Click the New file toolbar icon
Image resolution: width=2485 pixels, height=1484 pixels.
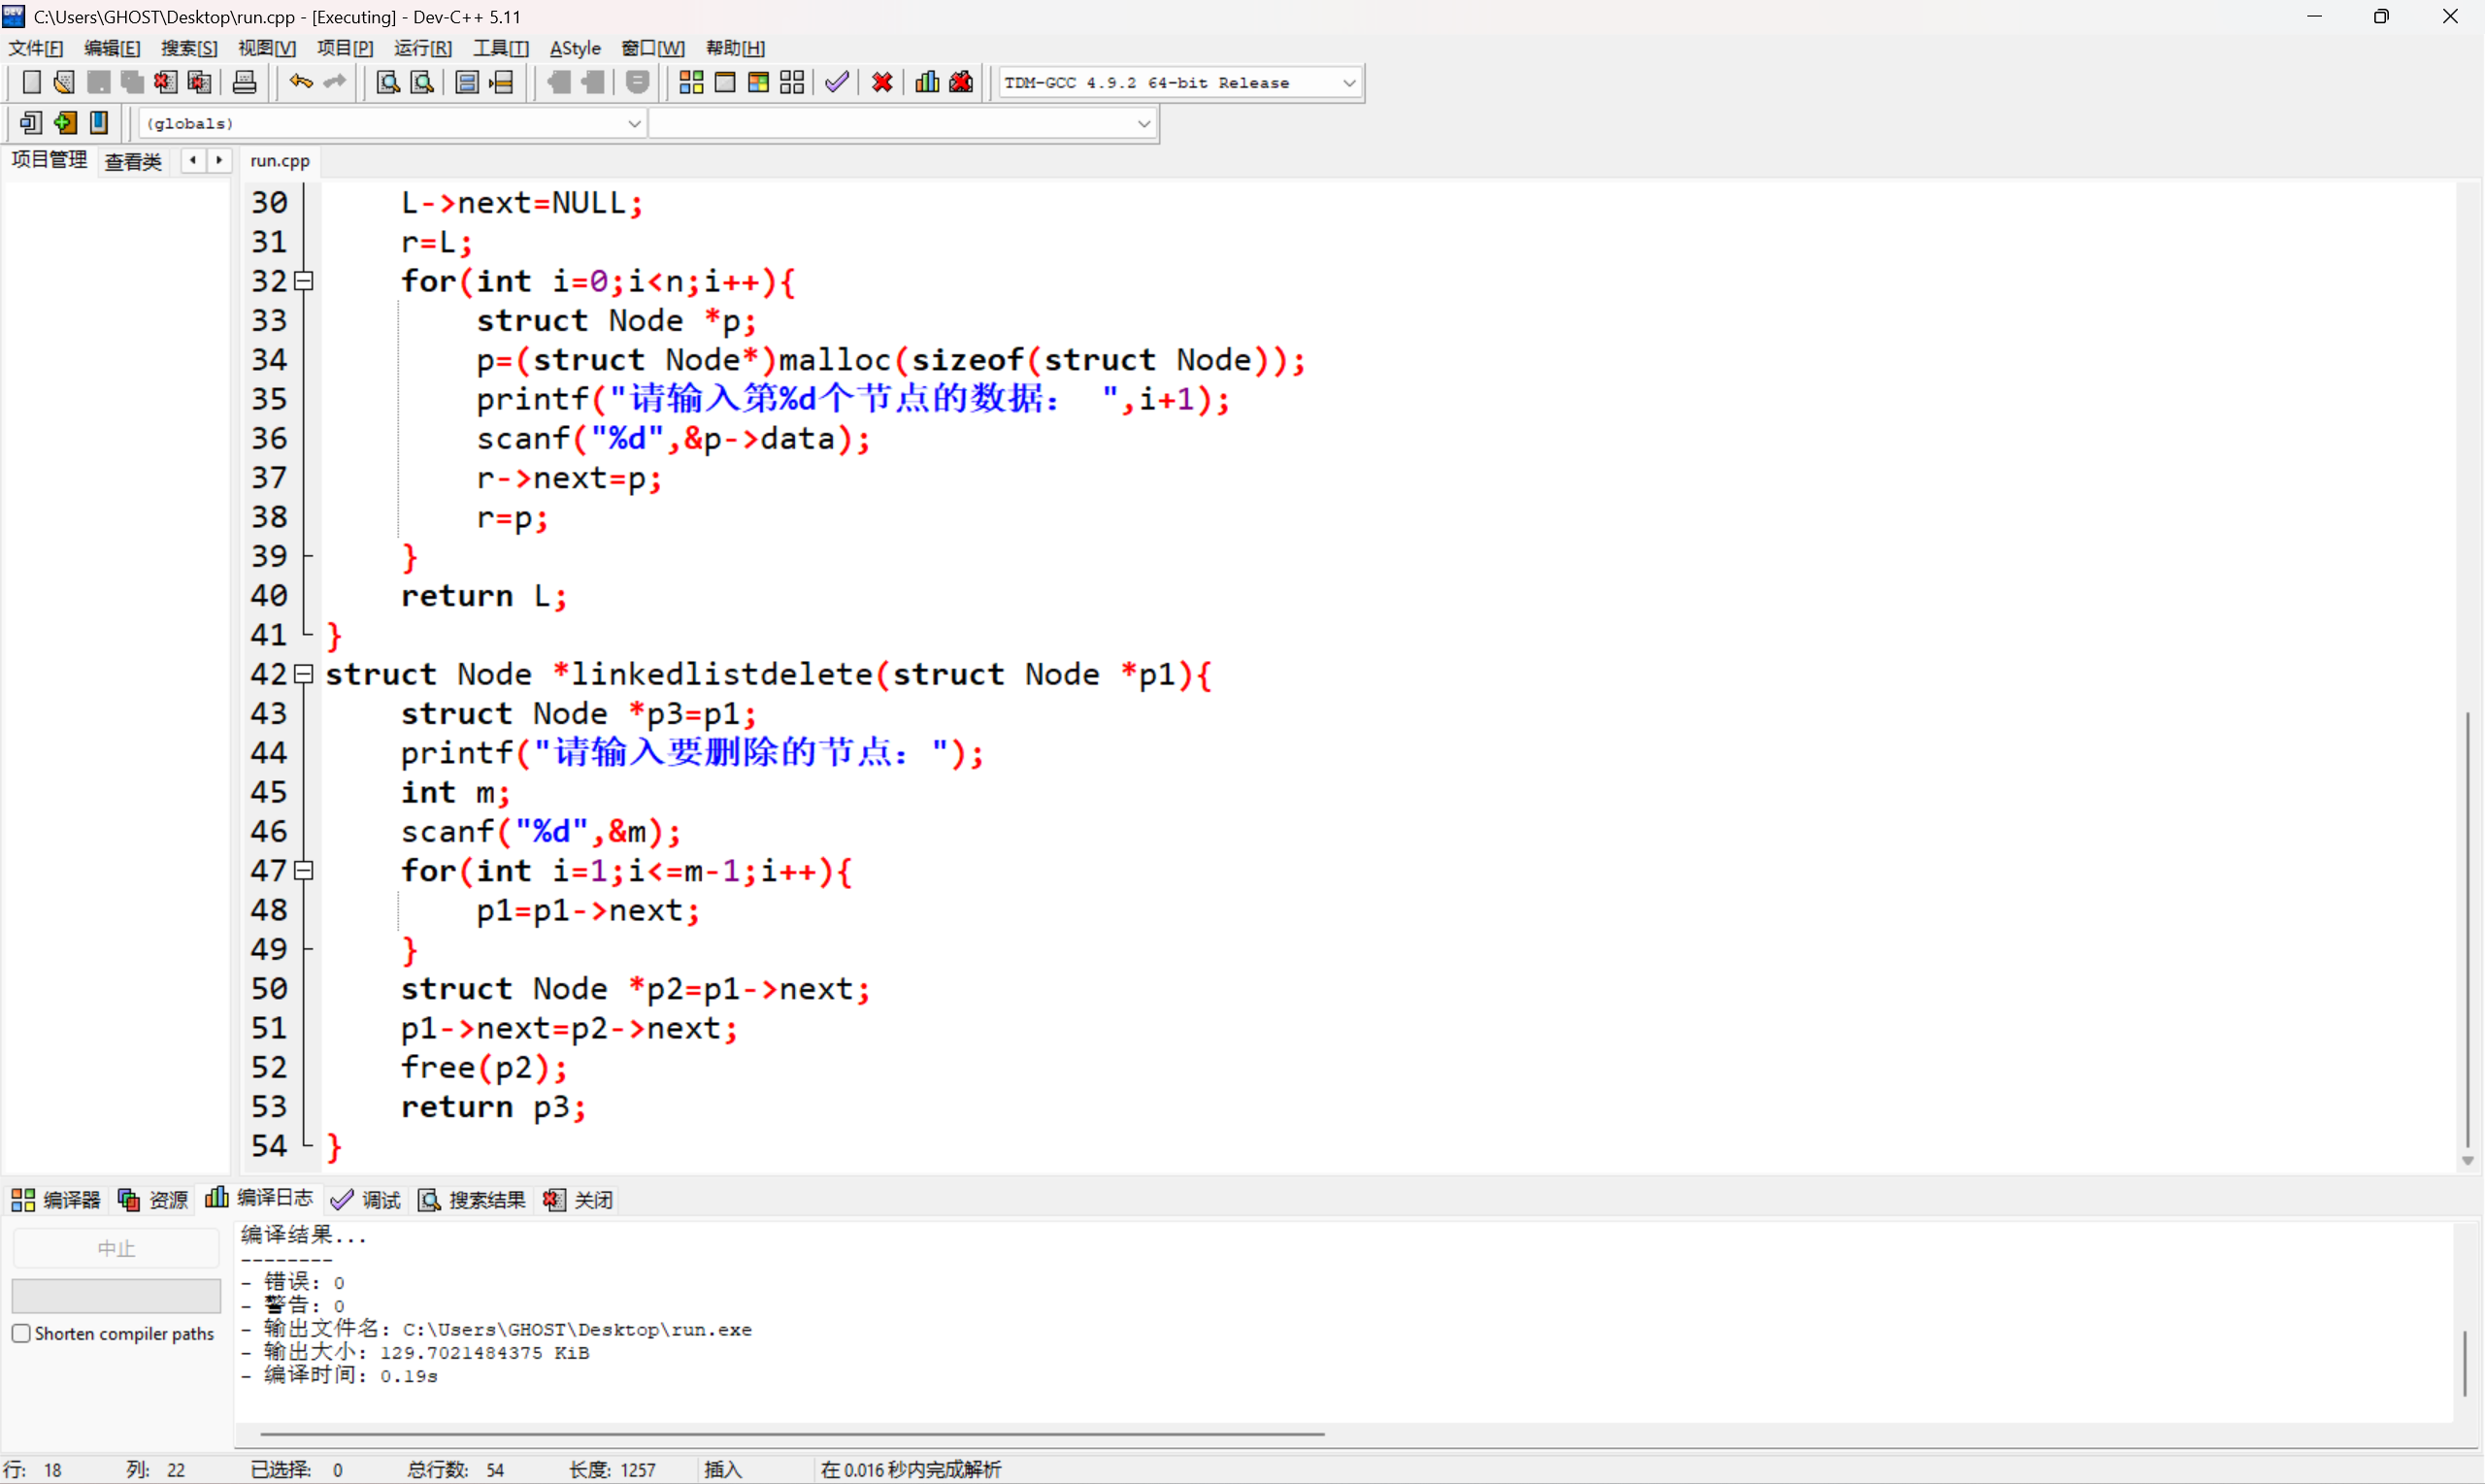(31, 82)
